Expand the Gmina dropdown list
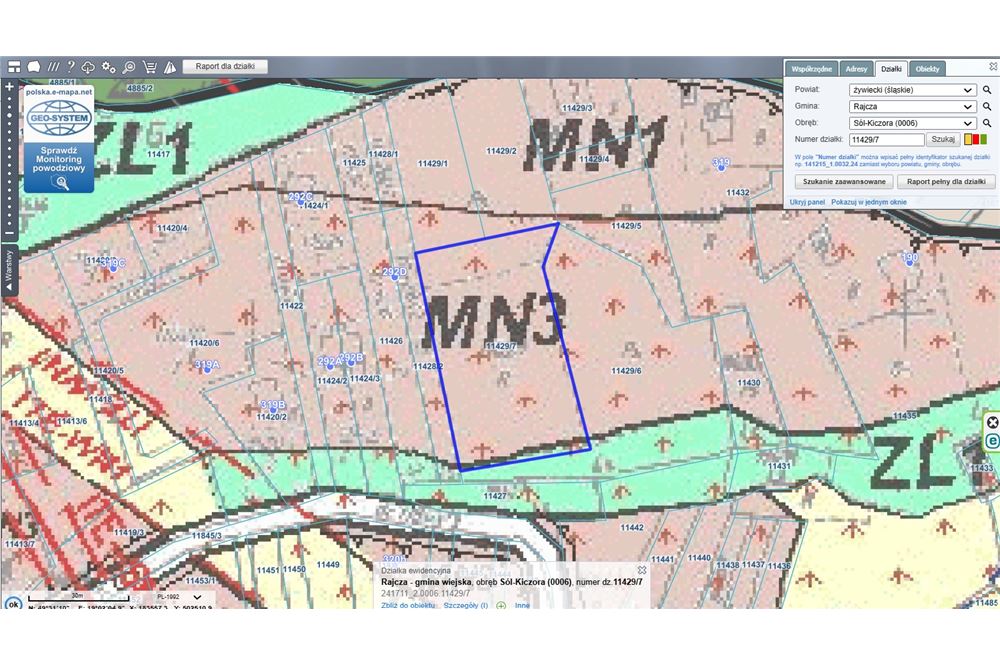 coord(911,106)
